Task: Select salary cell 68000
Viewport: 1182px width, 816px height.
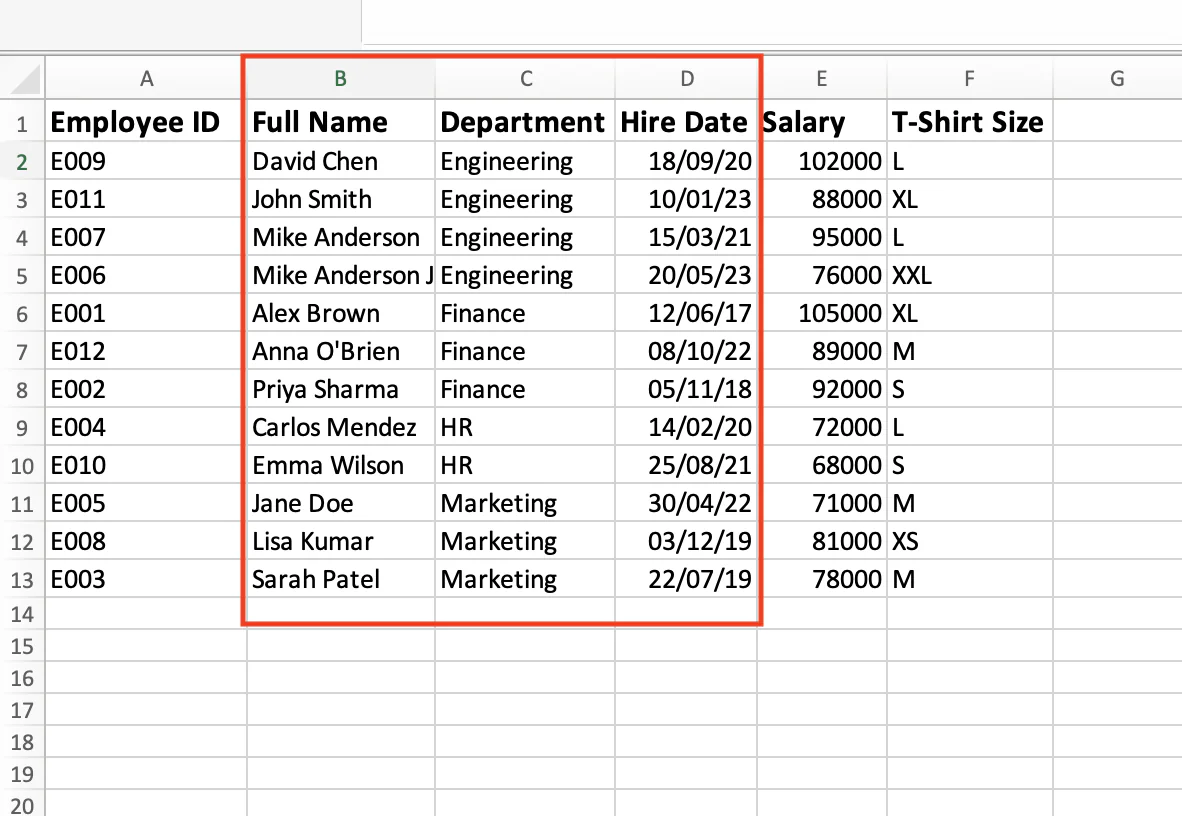Action: point(822,465)
